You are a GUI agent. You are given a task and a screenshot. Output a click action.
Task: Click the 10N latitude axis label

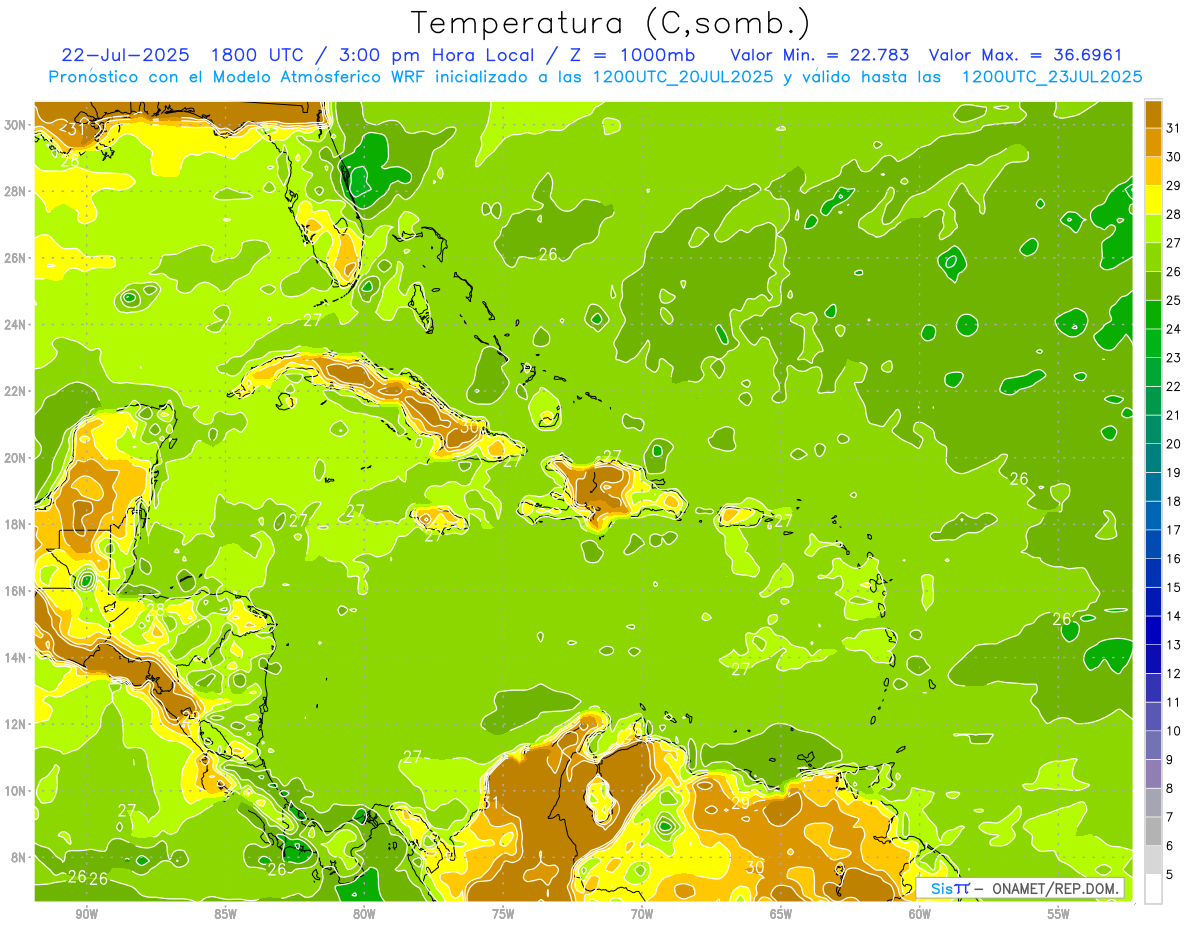[x=15, y=791]
